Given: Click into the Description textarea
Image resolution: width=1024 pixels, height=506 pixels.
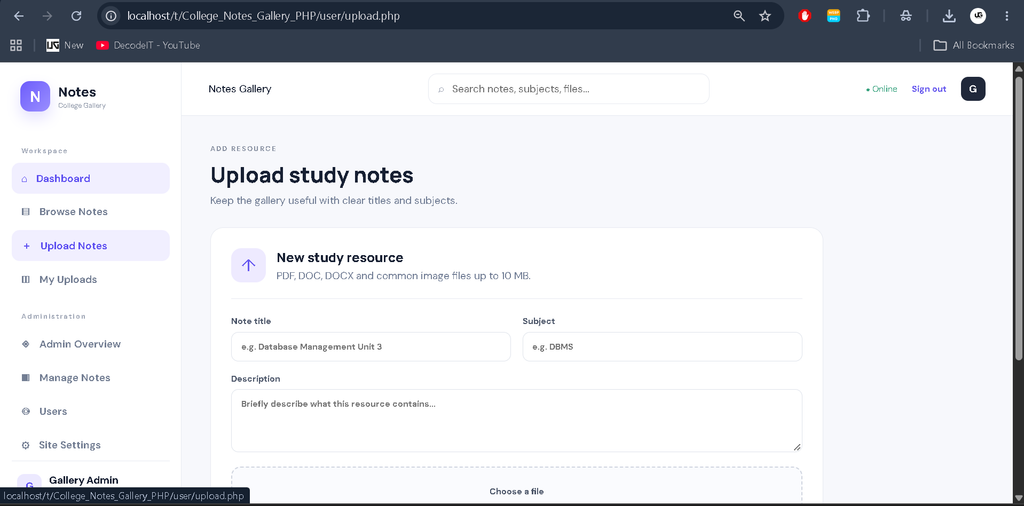Looking at the screenshot, I should (517, 420).
